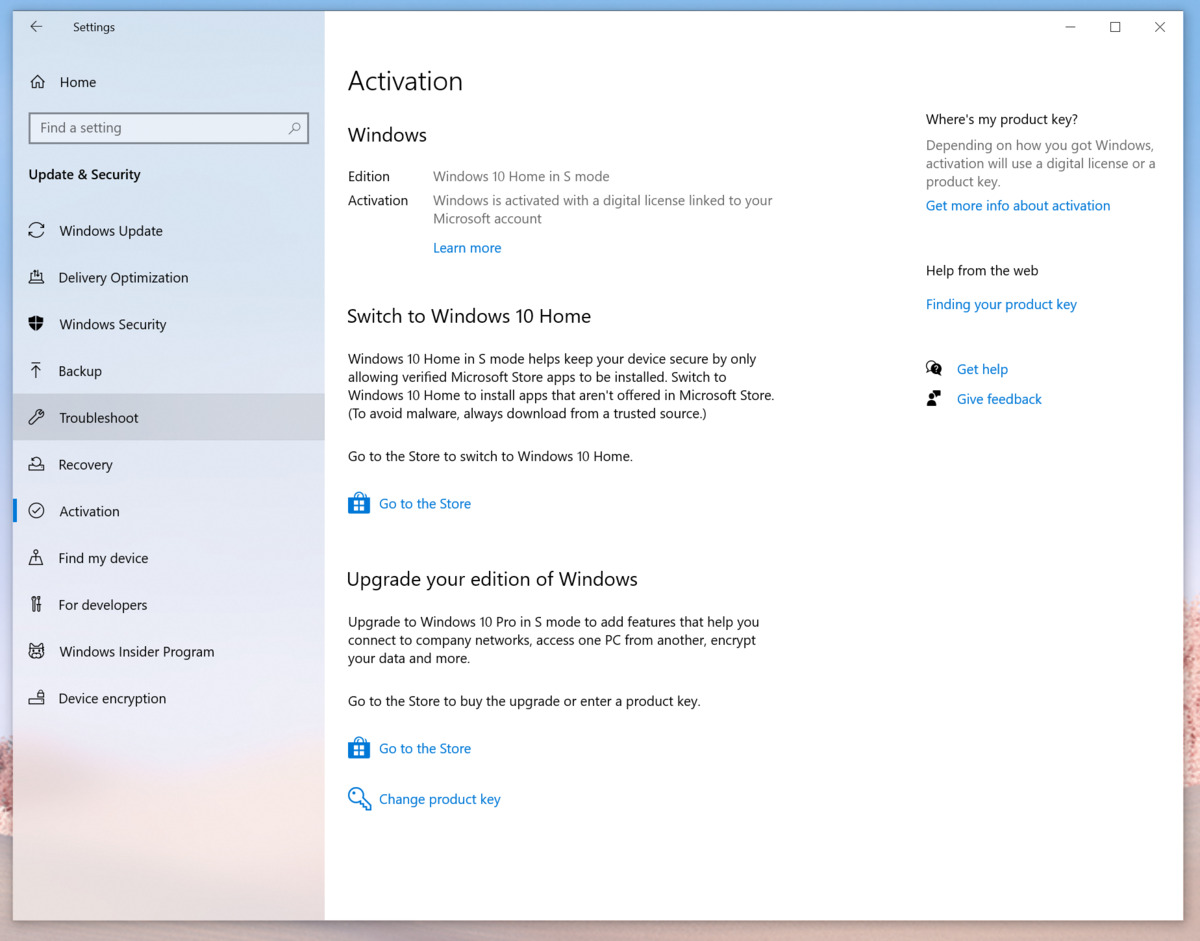
Task: Click the Give feedback person icon
Action: (x=934, y=398)
